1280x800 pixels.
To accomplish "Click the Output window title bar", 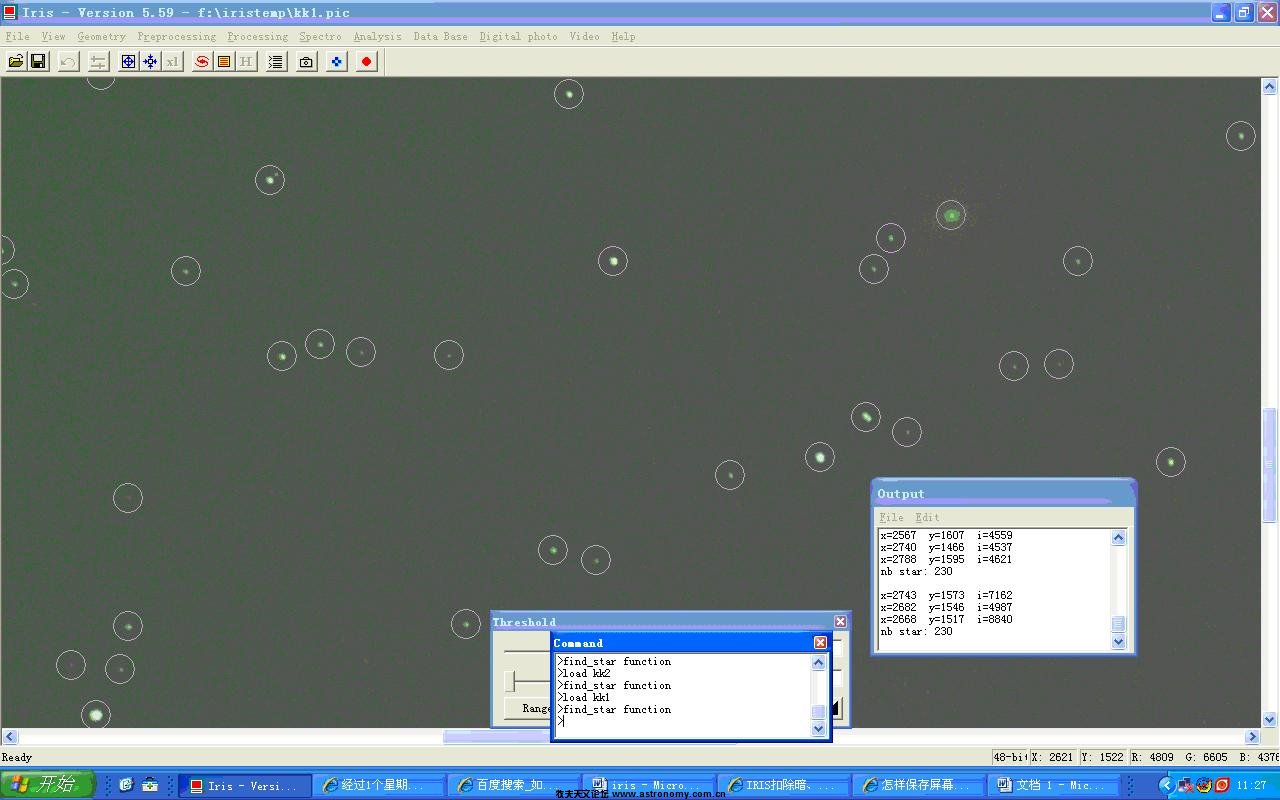I will [1003, 493].
